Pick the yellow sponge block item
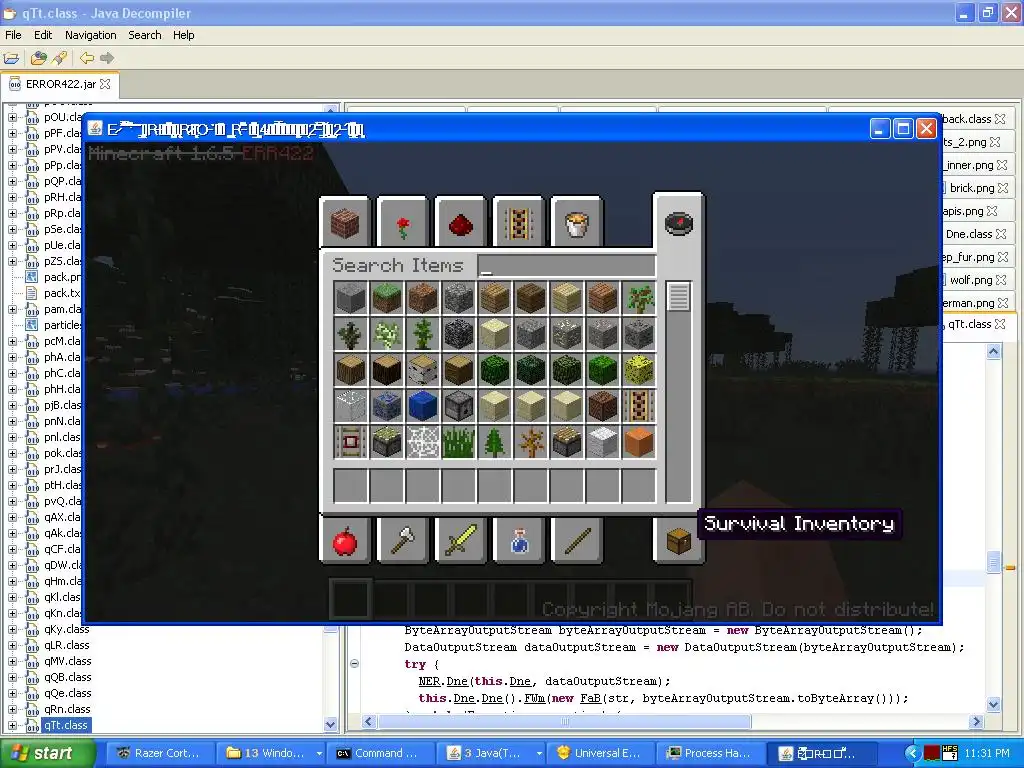This screenshot has height=768, width=1024. pos(638,370)
